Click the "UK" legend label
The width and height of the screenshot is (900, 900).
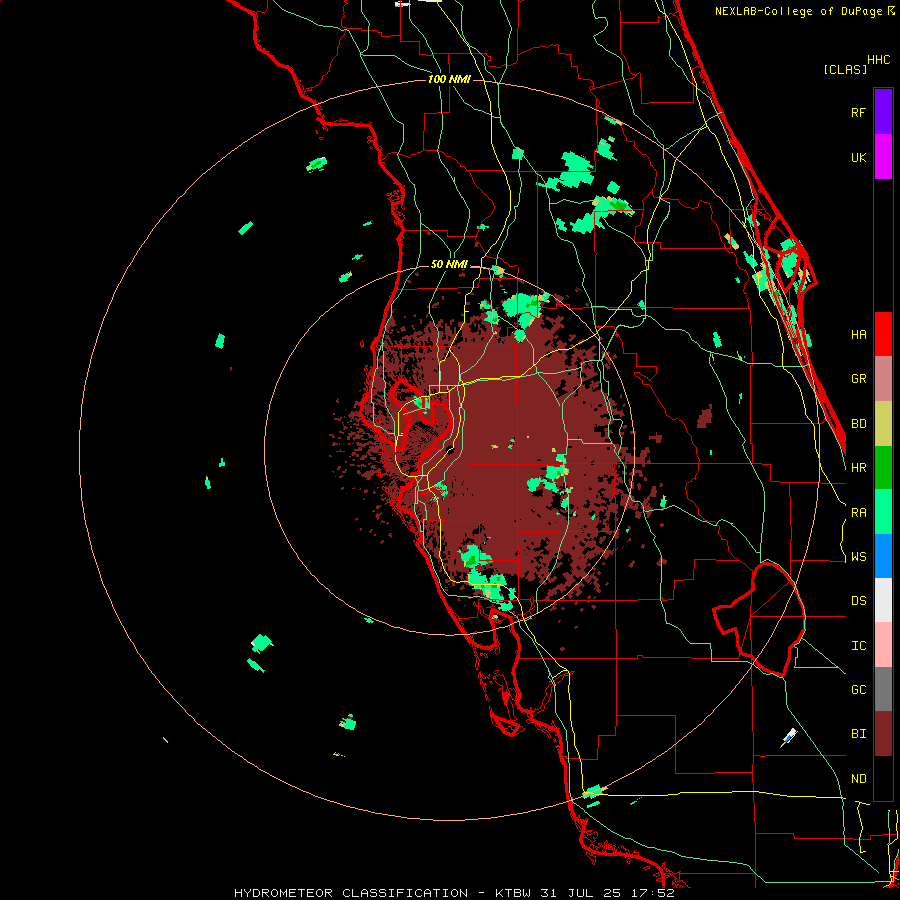coord(858,157)
